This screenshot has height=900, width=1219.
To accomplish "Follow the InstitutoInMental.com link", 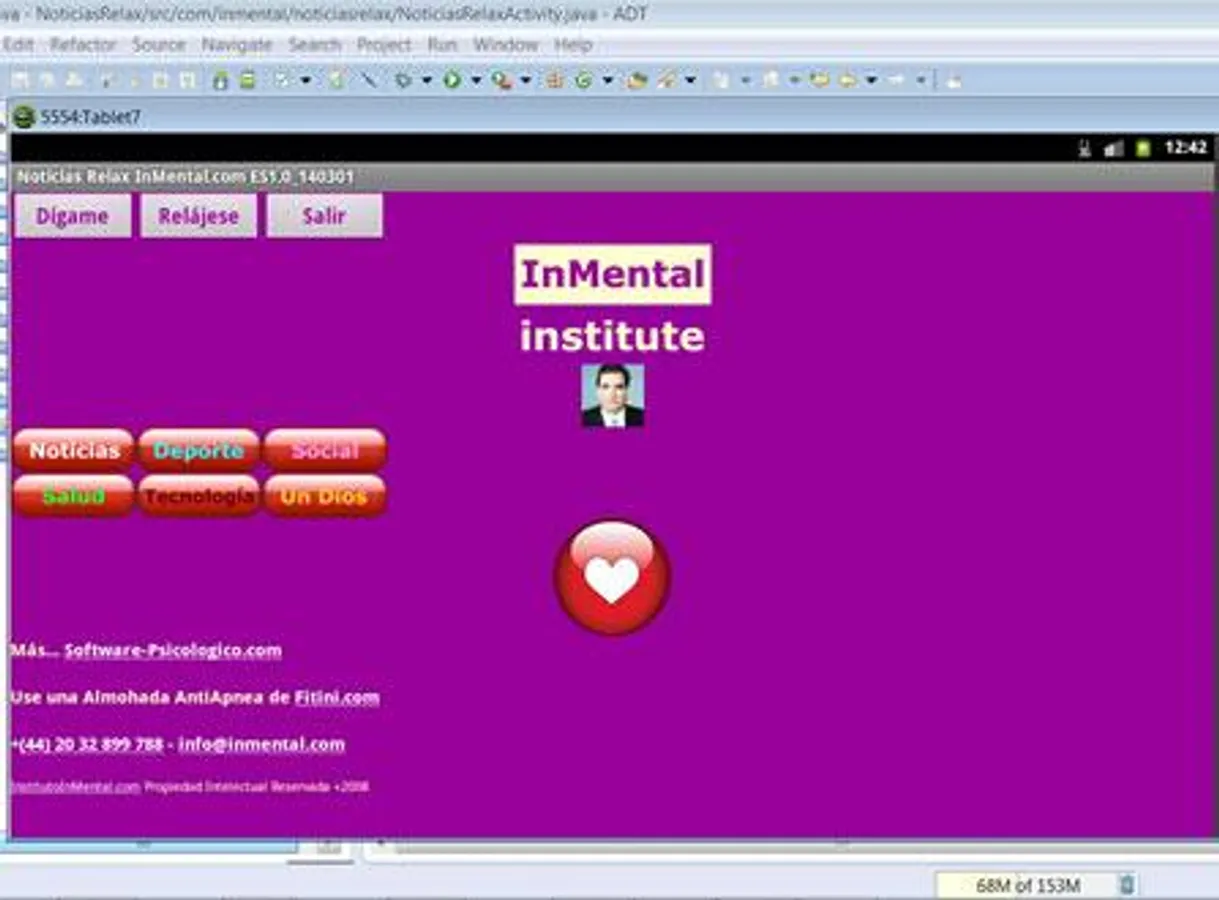I will coord(75,787).
